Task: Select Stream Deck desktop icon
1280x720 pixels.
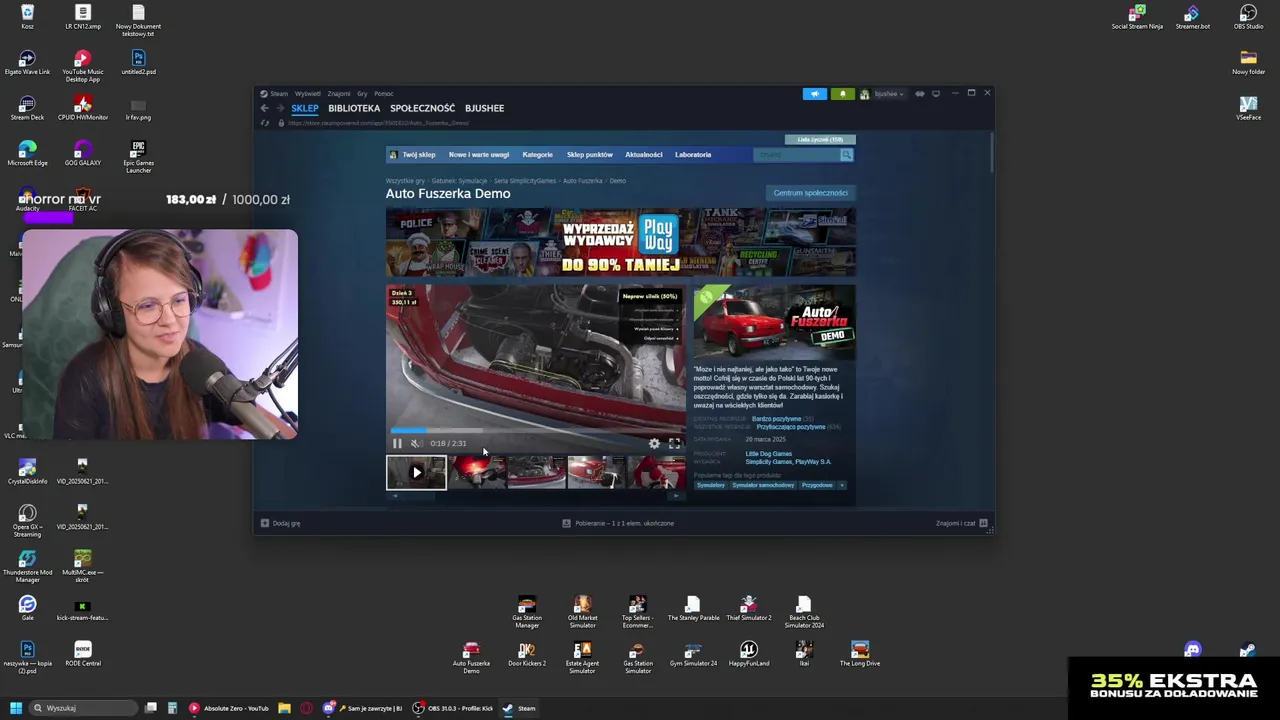Action: (x=27, y=108)
